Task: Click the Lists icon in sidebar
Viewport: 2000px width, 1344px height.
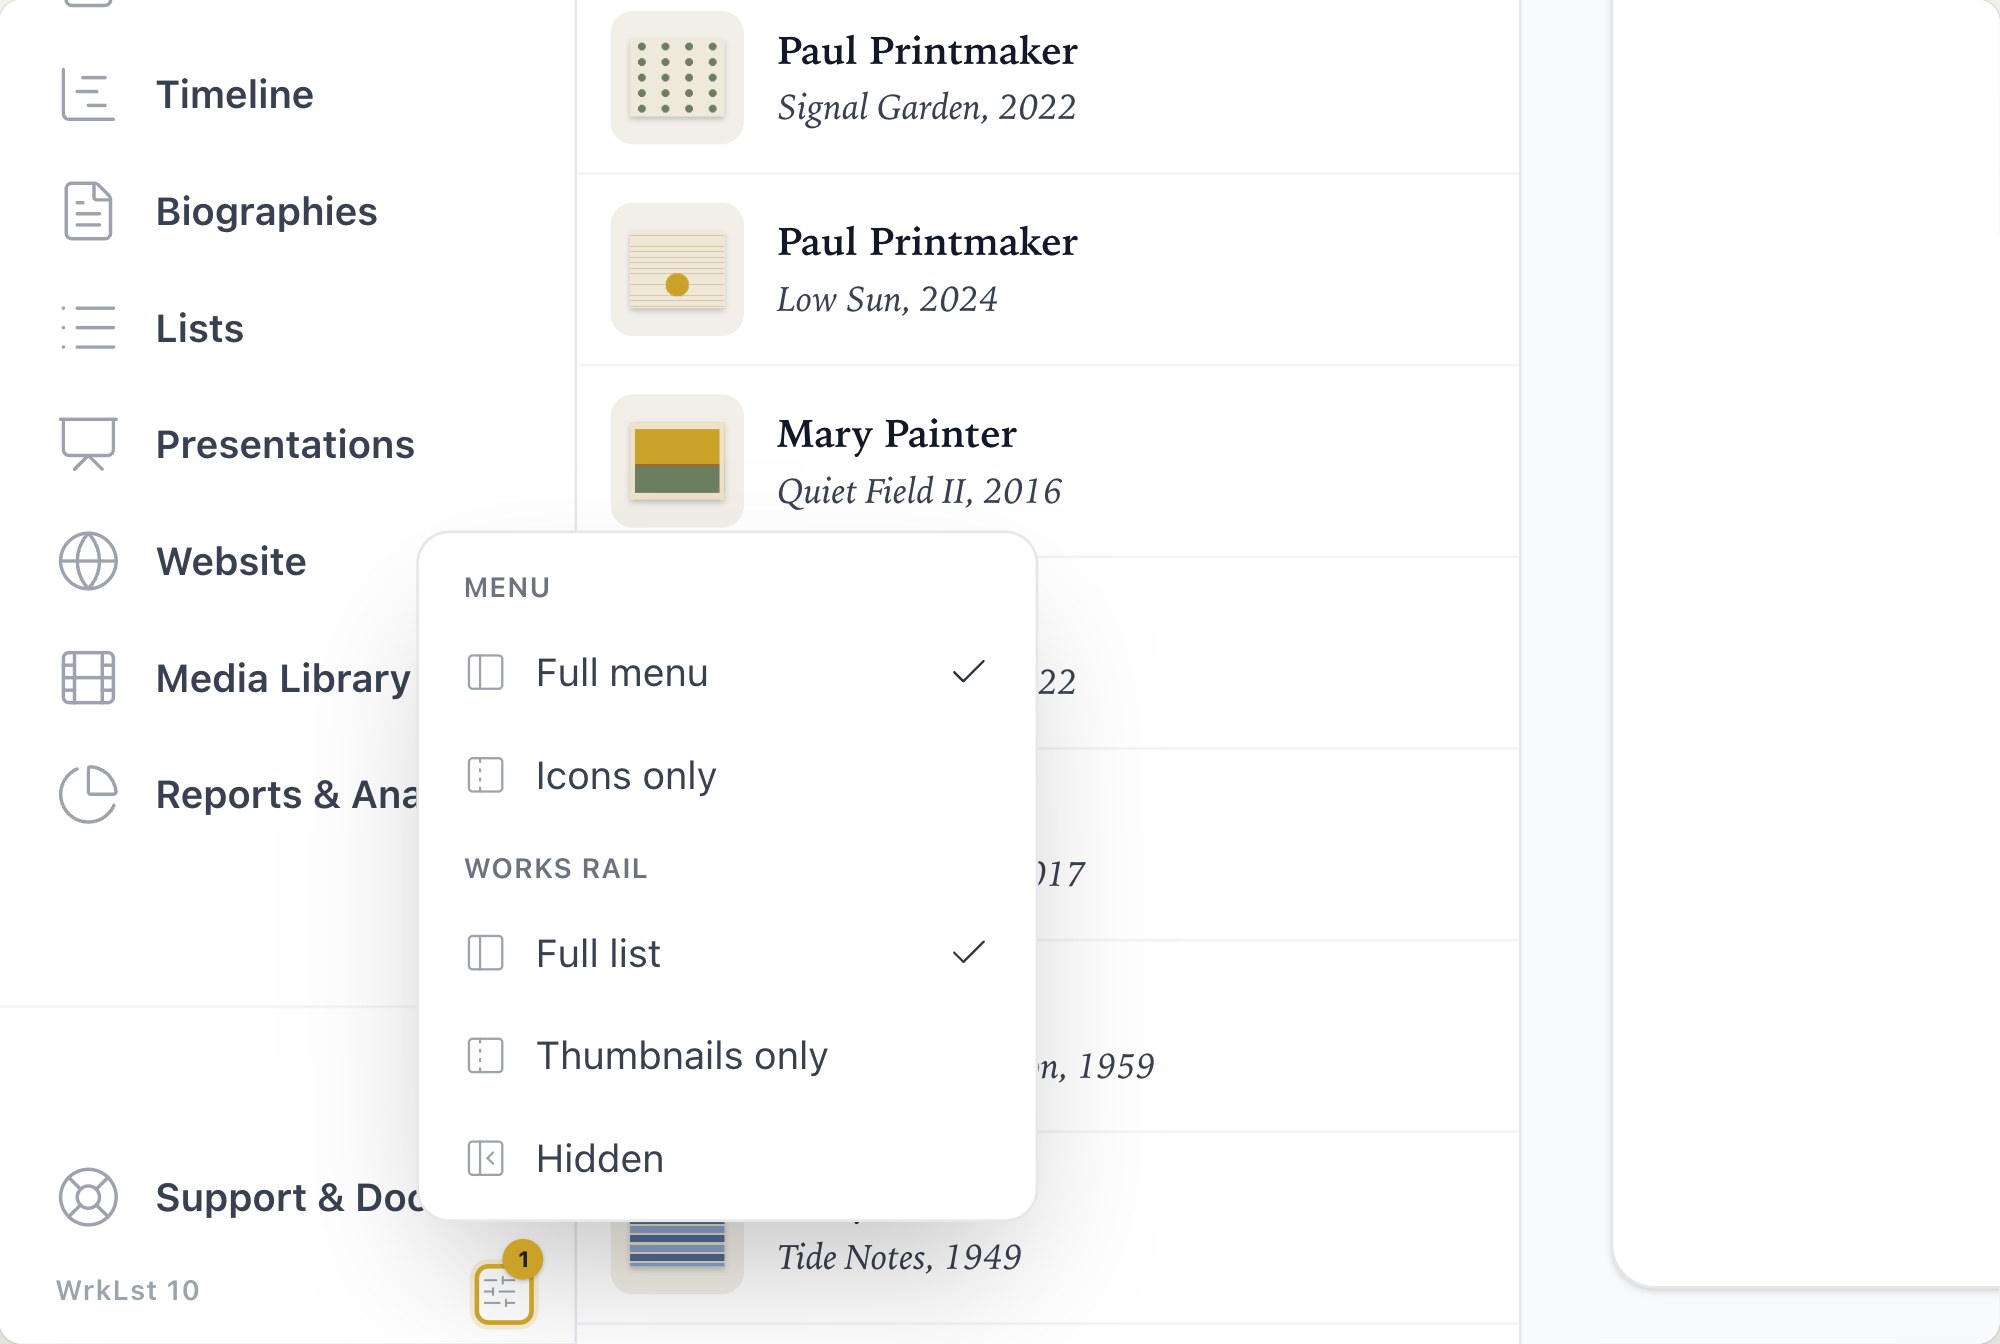Action: coord(88,328)
